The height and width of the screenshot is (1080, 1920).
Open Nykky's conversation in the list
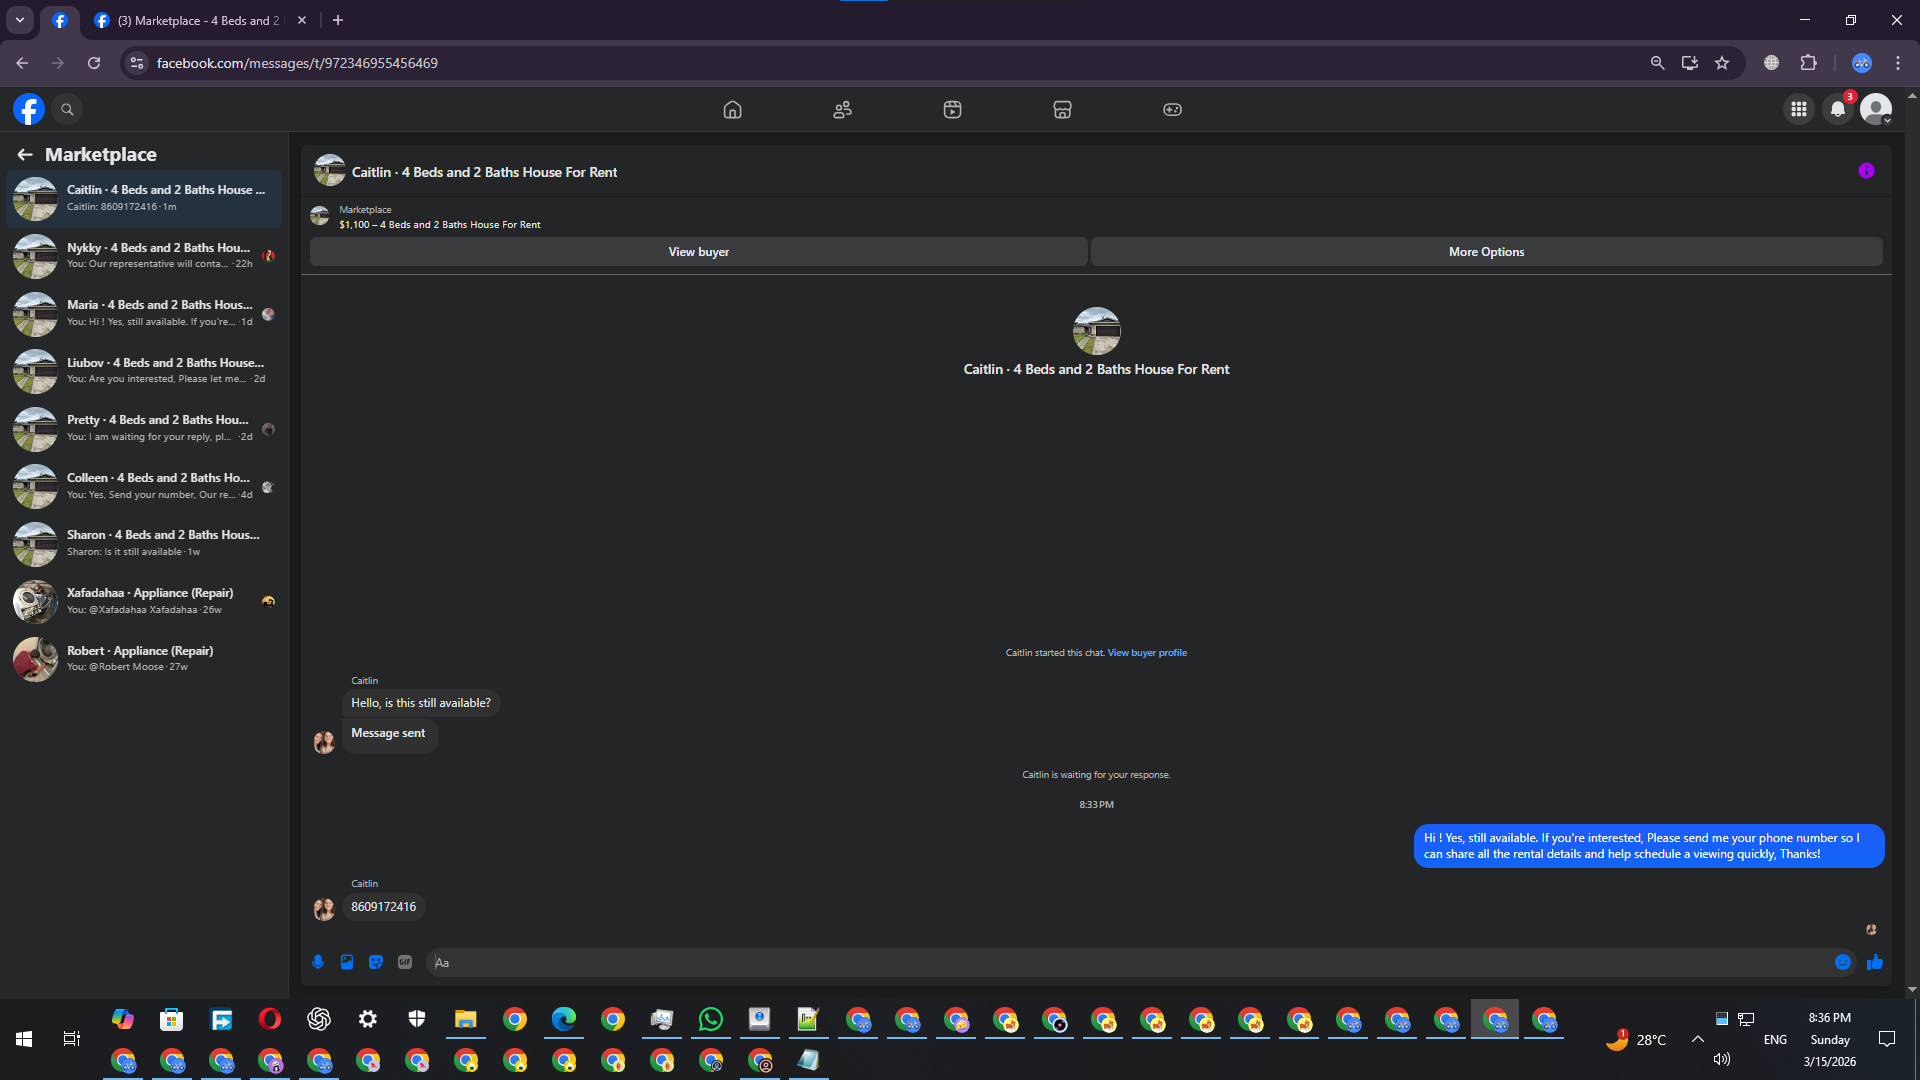point(144,256)
